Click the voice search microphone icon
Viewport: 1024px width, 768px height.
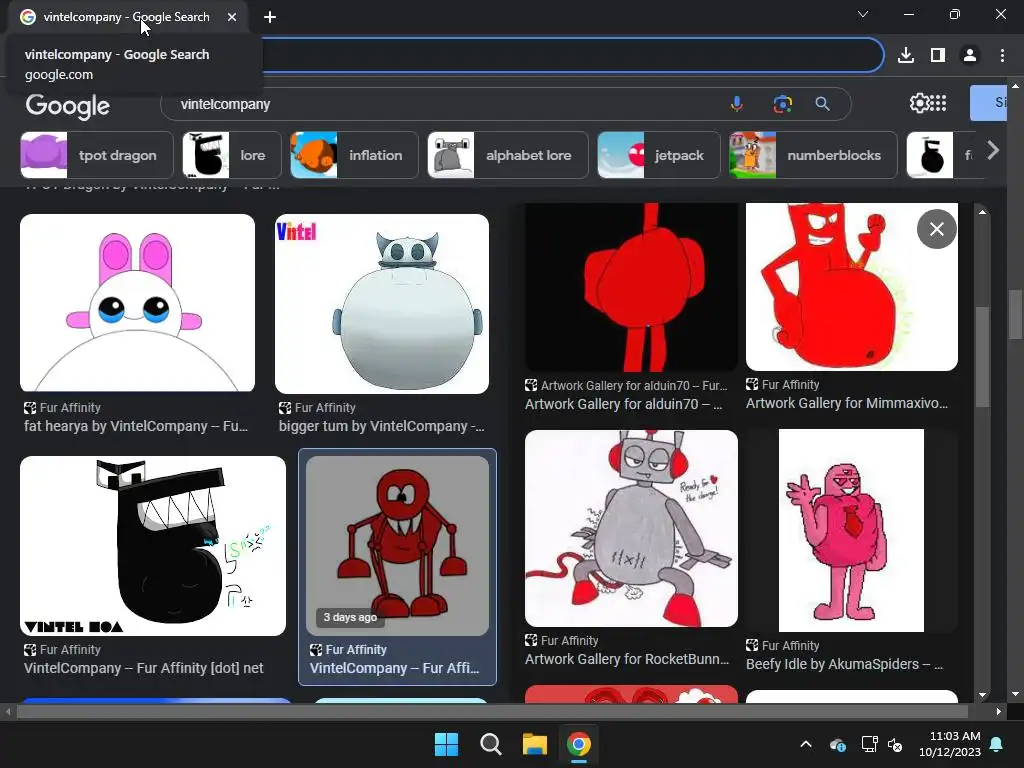737,104
